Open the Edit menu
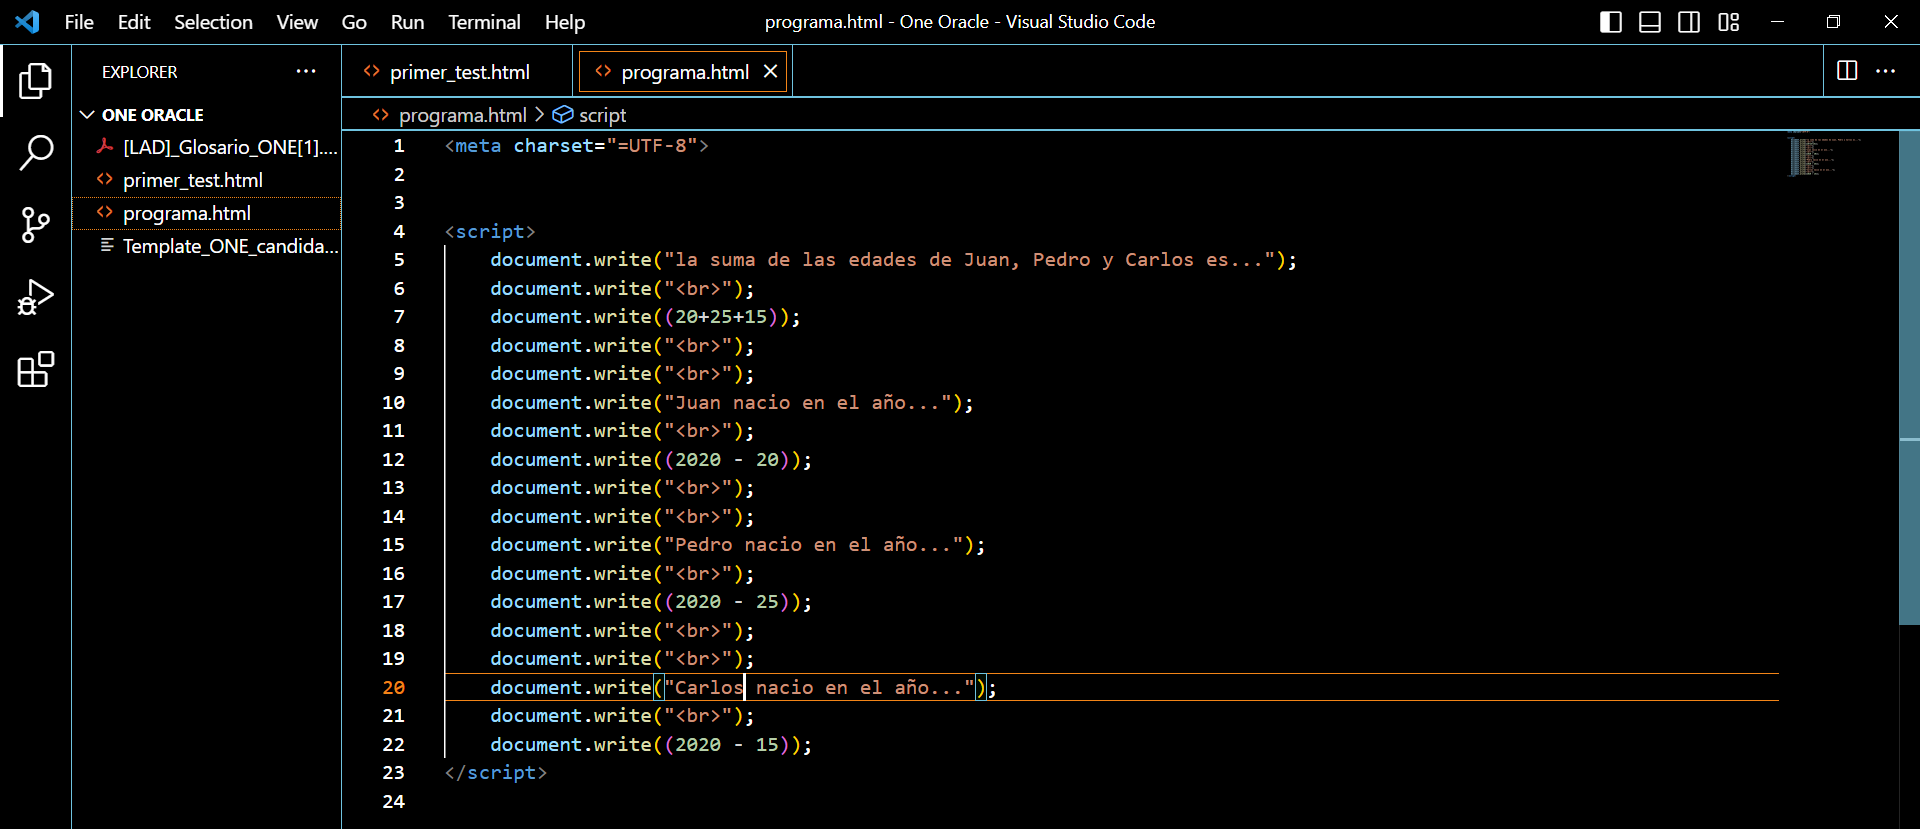The image size is (1920, 829). 134,22
